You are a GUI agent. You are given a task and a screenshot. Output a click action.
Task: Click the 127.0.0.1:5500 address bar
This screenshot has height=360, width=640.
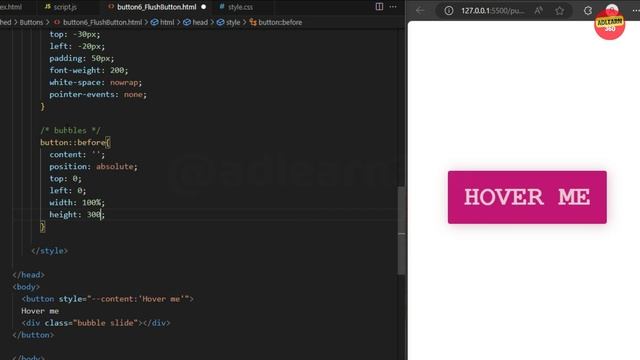point(493,11)
